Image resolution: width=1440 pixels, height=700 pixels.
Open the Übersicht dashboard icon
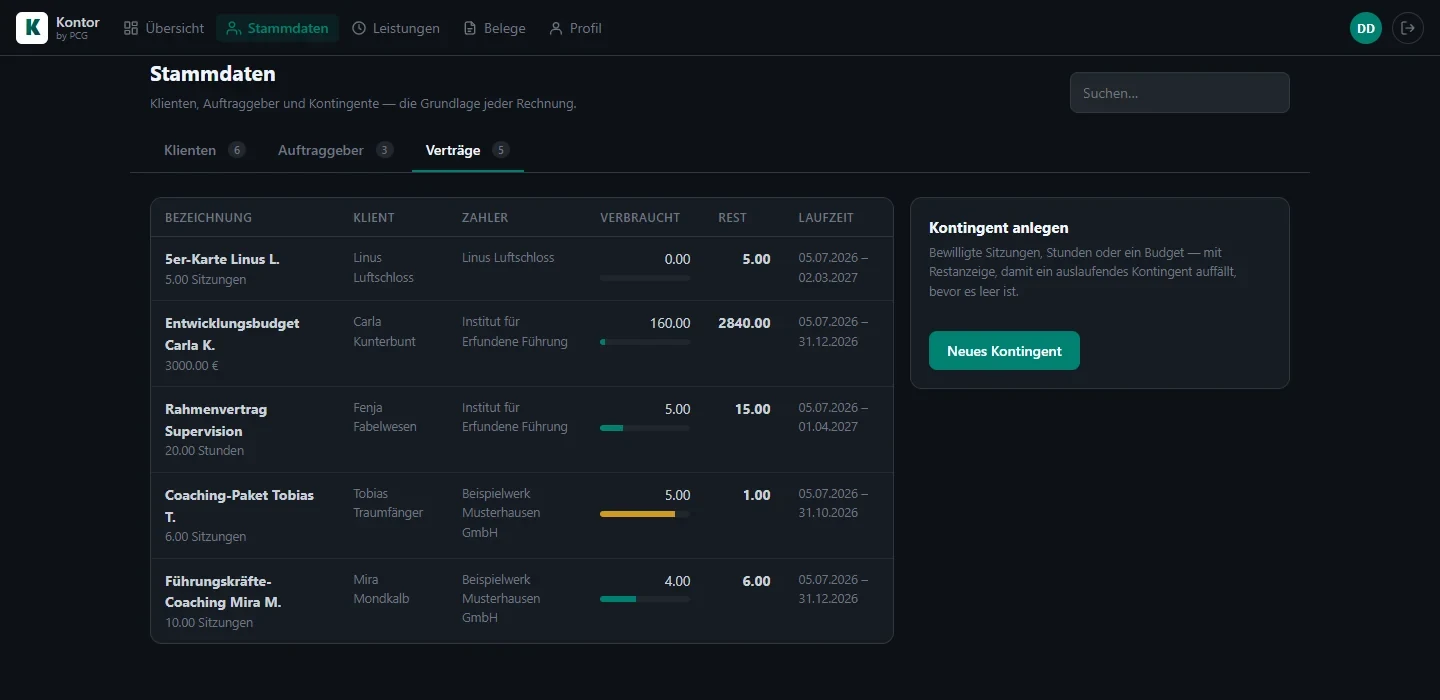click(131, 28)
